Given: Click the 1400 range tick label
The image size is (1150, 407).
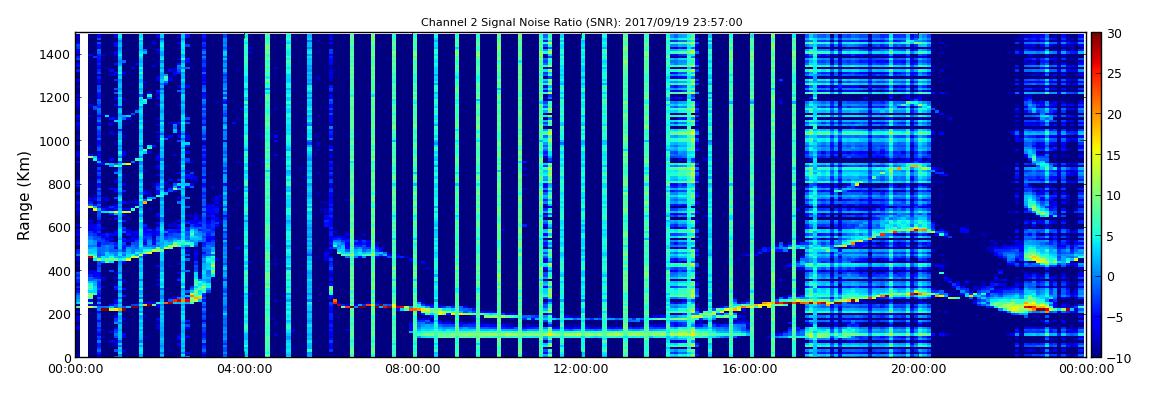Looking at the screenshot, I should point(57,54).
